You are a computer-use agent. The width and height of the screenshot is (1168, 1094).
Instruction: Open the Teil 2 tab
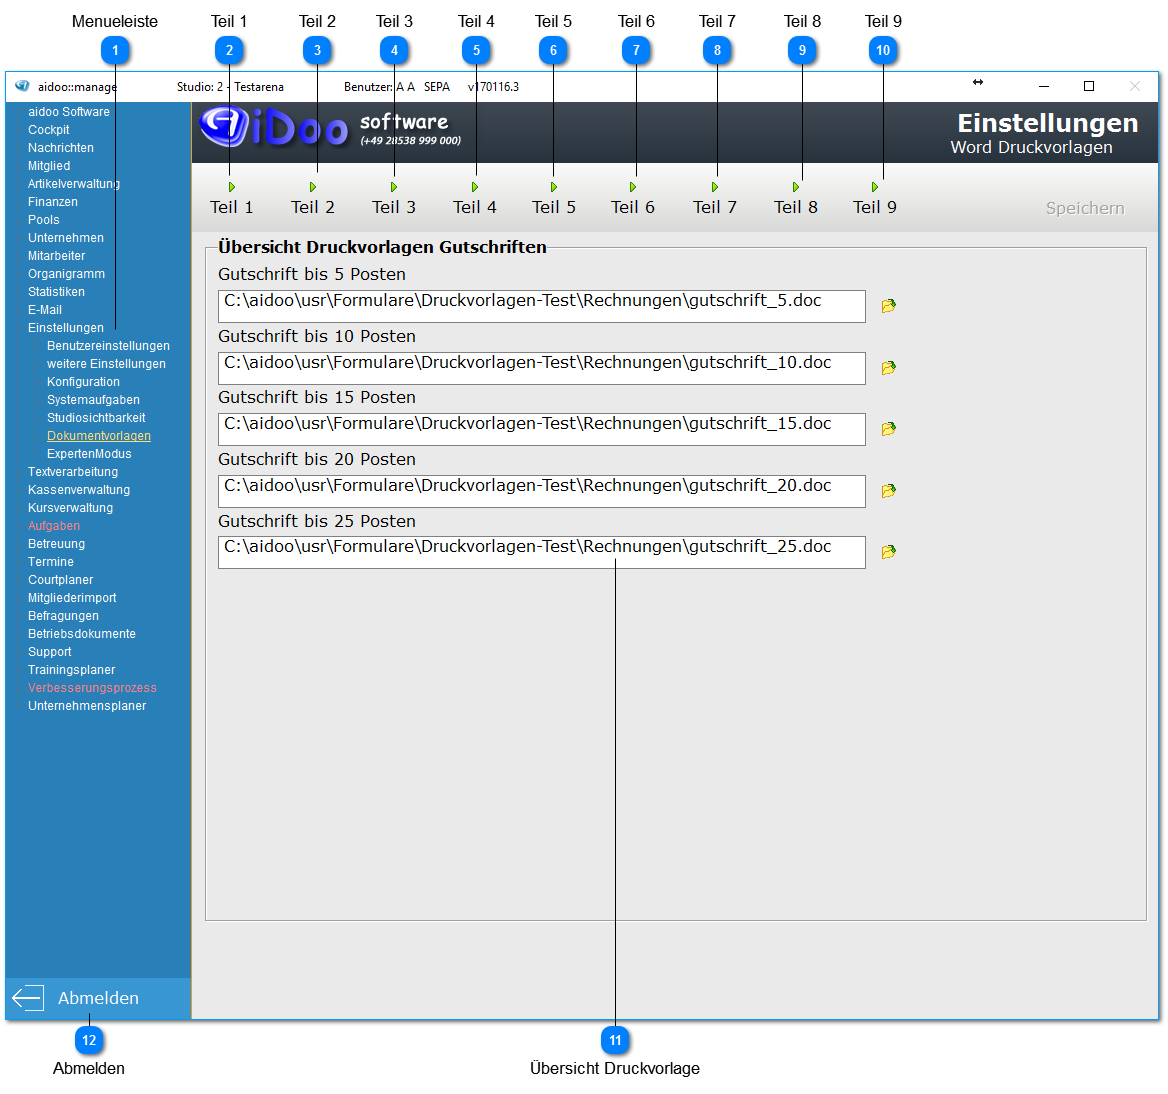pyautogui.click(x=313, y=200)
